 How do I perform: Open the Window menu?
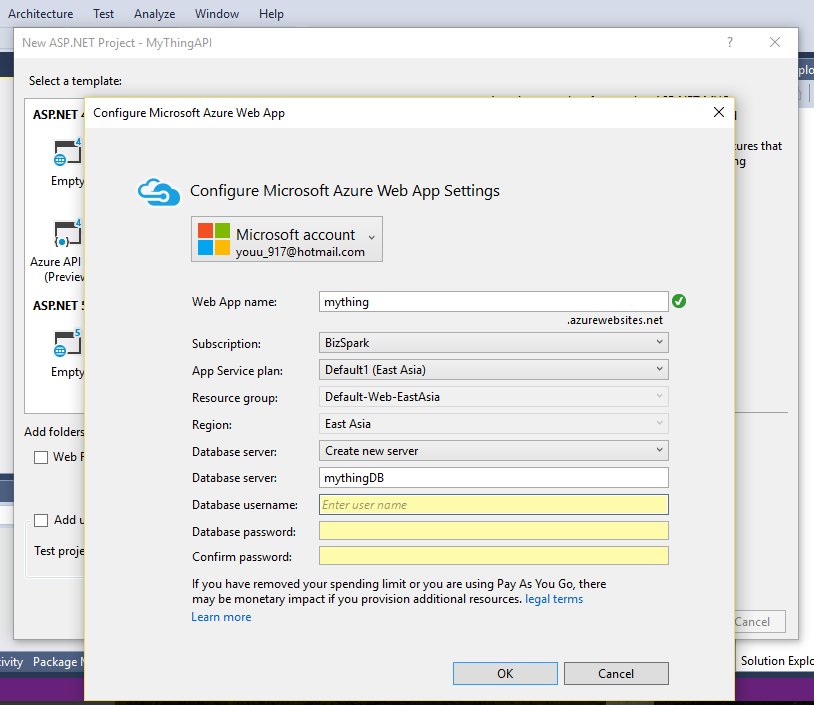(217, 14)
